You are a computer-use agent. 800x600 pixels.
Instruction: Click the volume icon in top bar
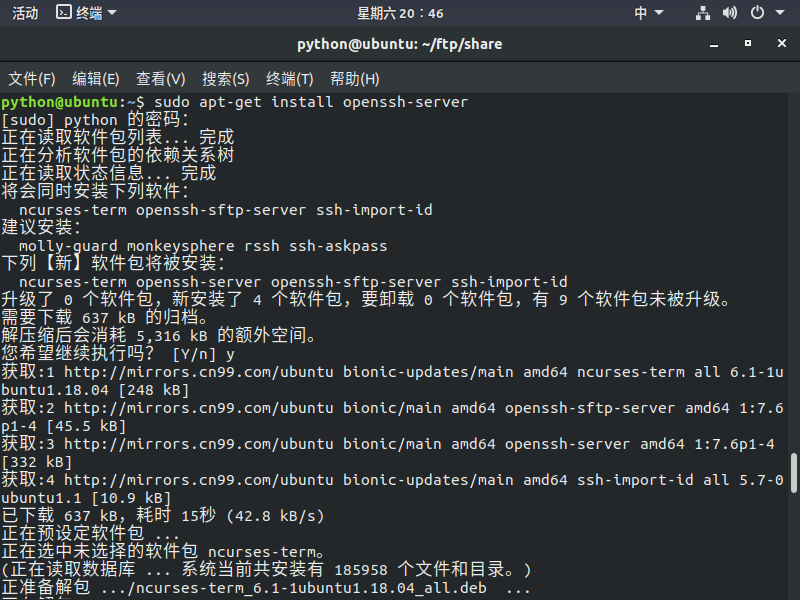click(731, 13)
